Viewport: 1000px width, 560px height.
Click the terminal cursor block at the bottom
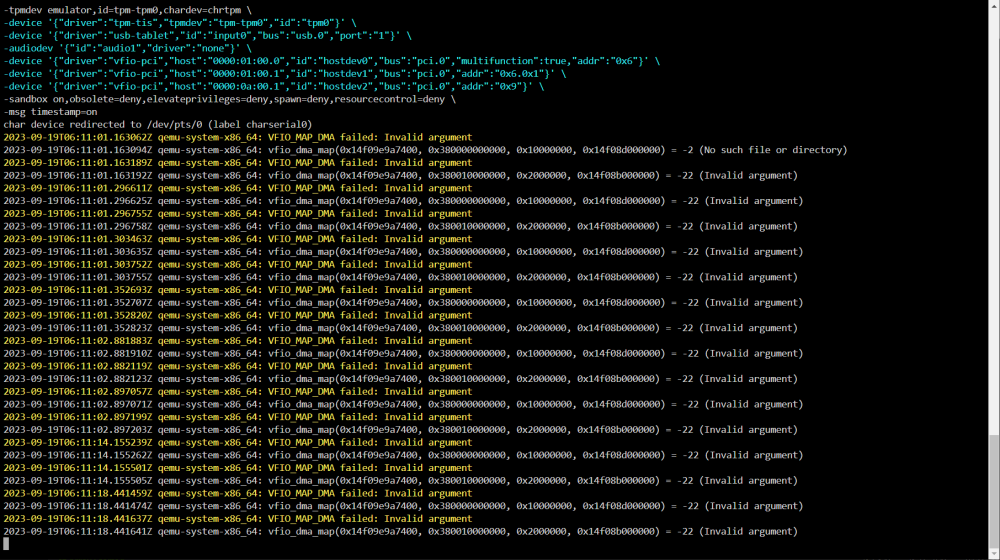tap(6, 543)
